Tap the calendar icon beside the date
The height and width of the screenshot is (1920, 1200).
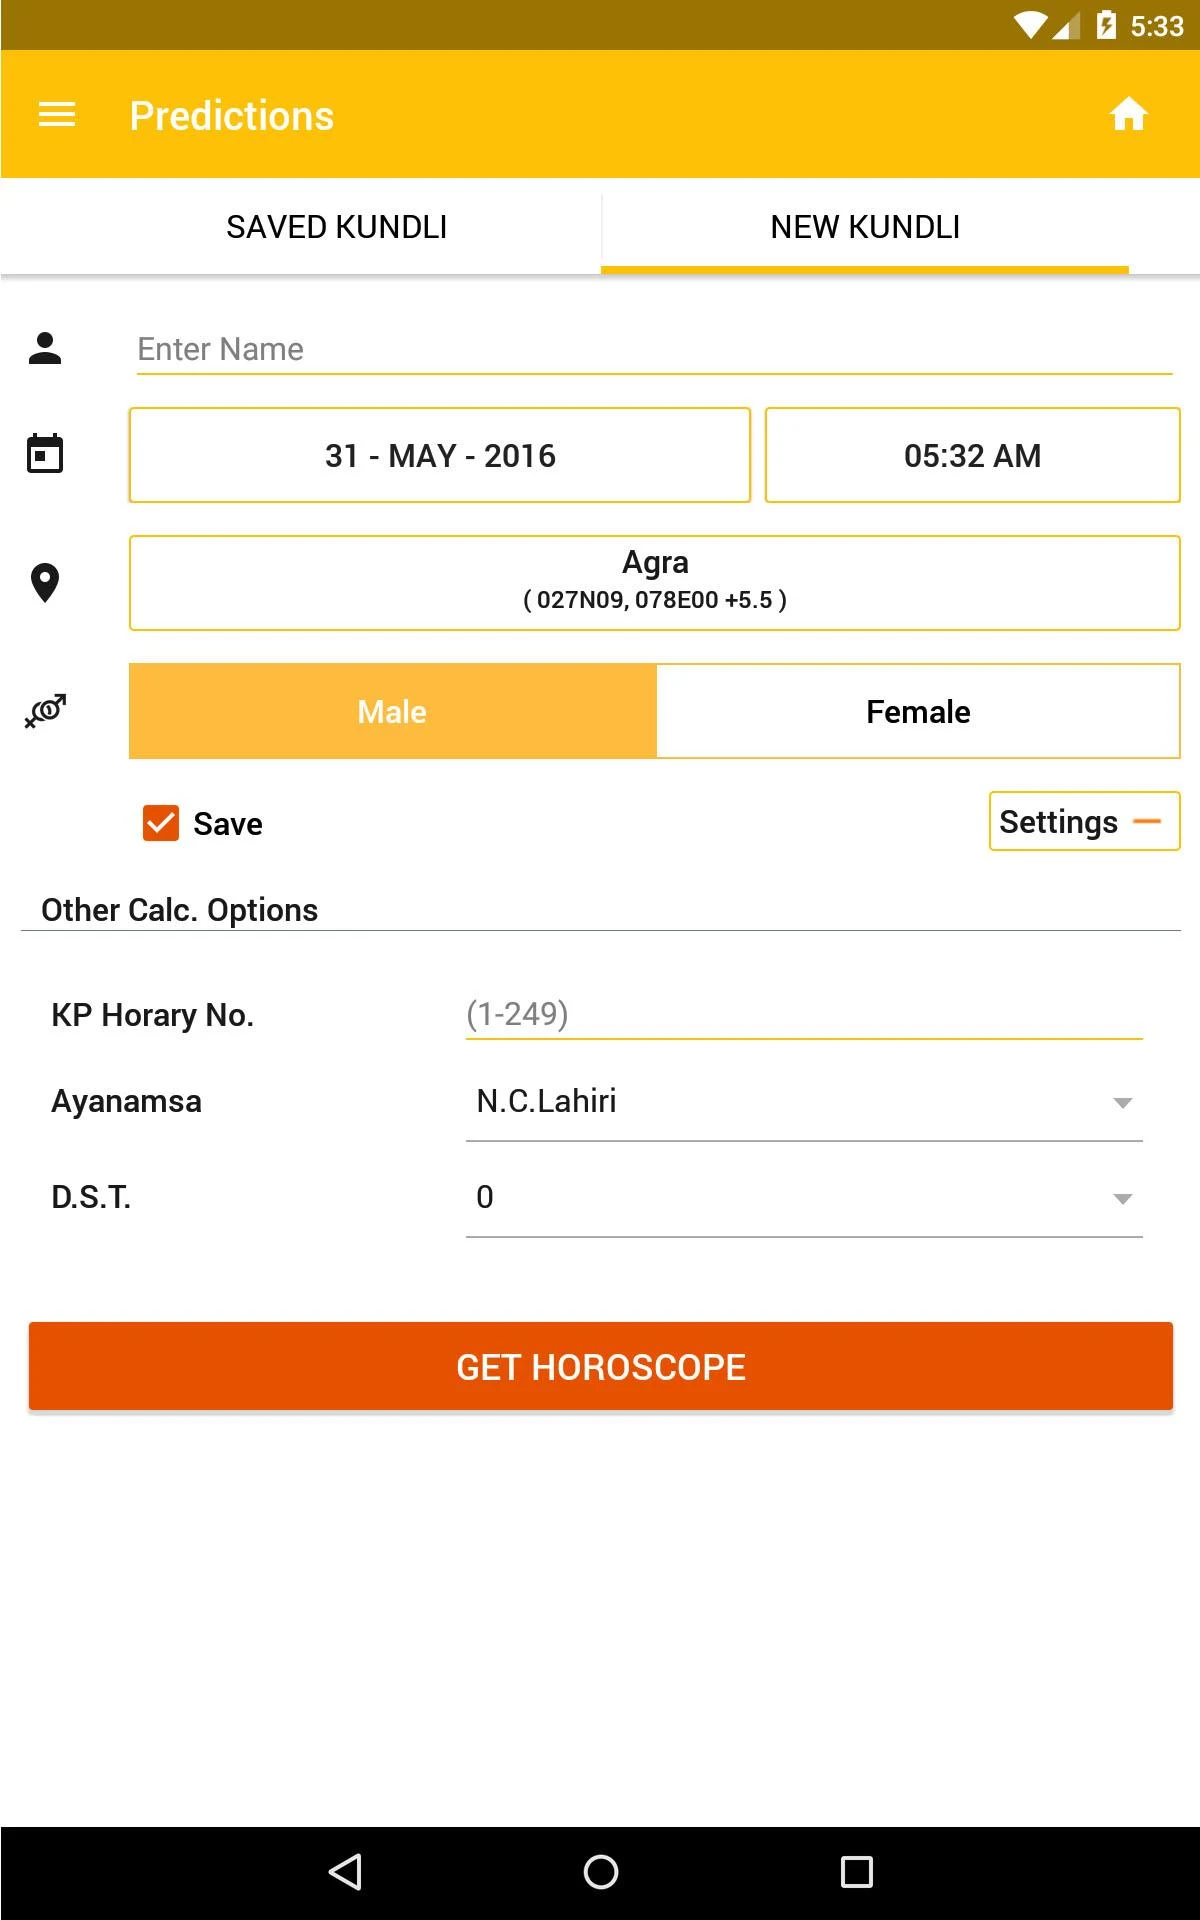(x=45, y=454)
